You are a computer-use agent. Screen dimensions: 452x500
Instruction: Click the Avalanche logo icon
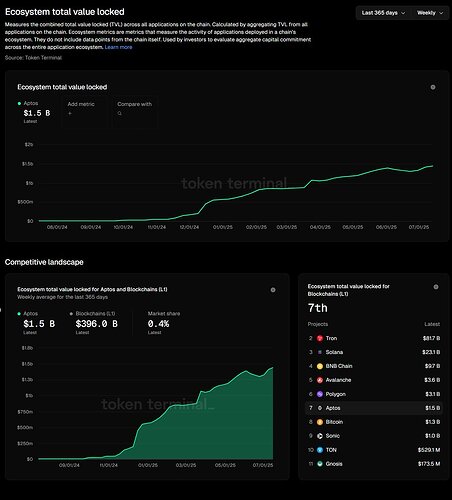[x=320, y=380]
